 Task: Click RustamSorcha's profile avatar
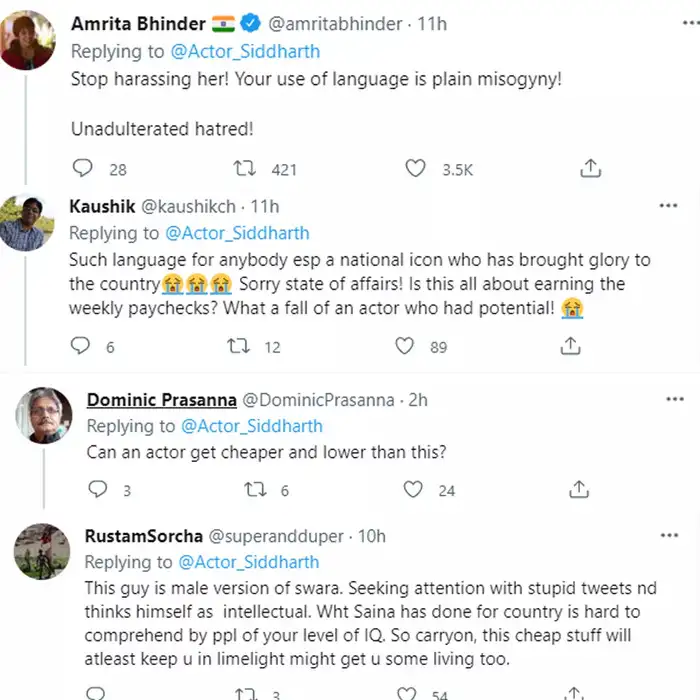click(x=41, y=551)
